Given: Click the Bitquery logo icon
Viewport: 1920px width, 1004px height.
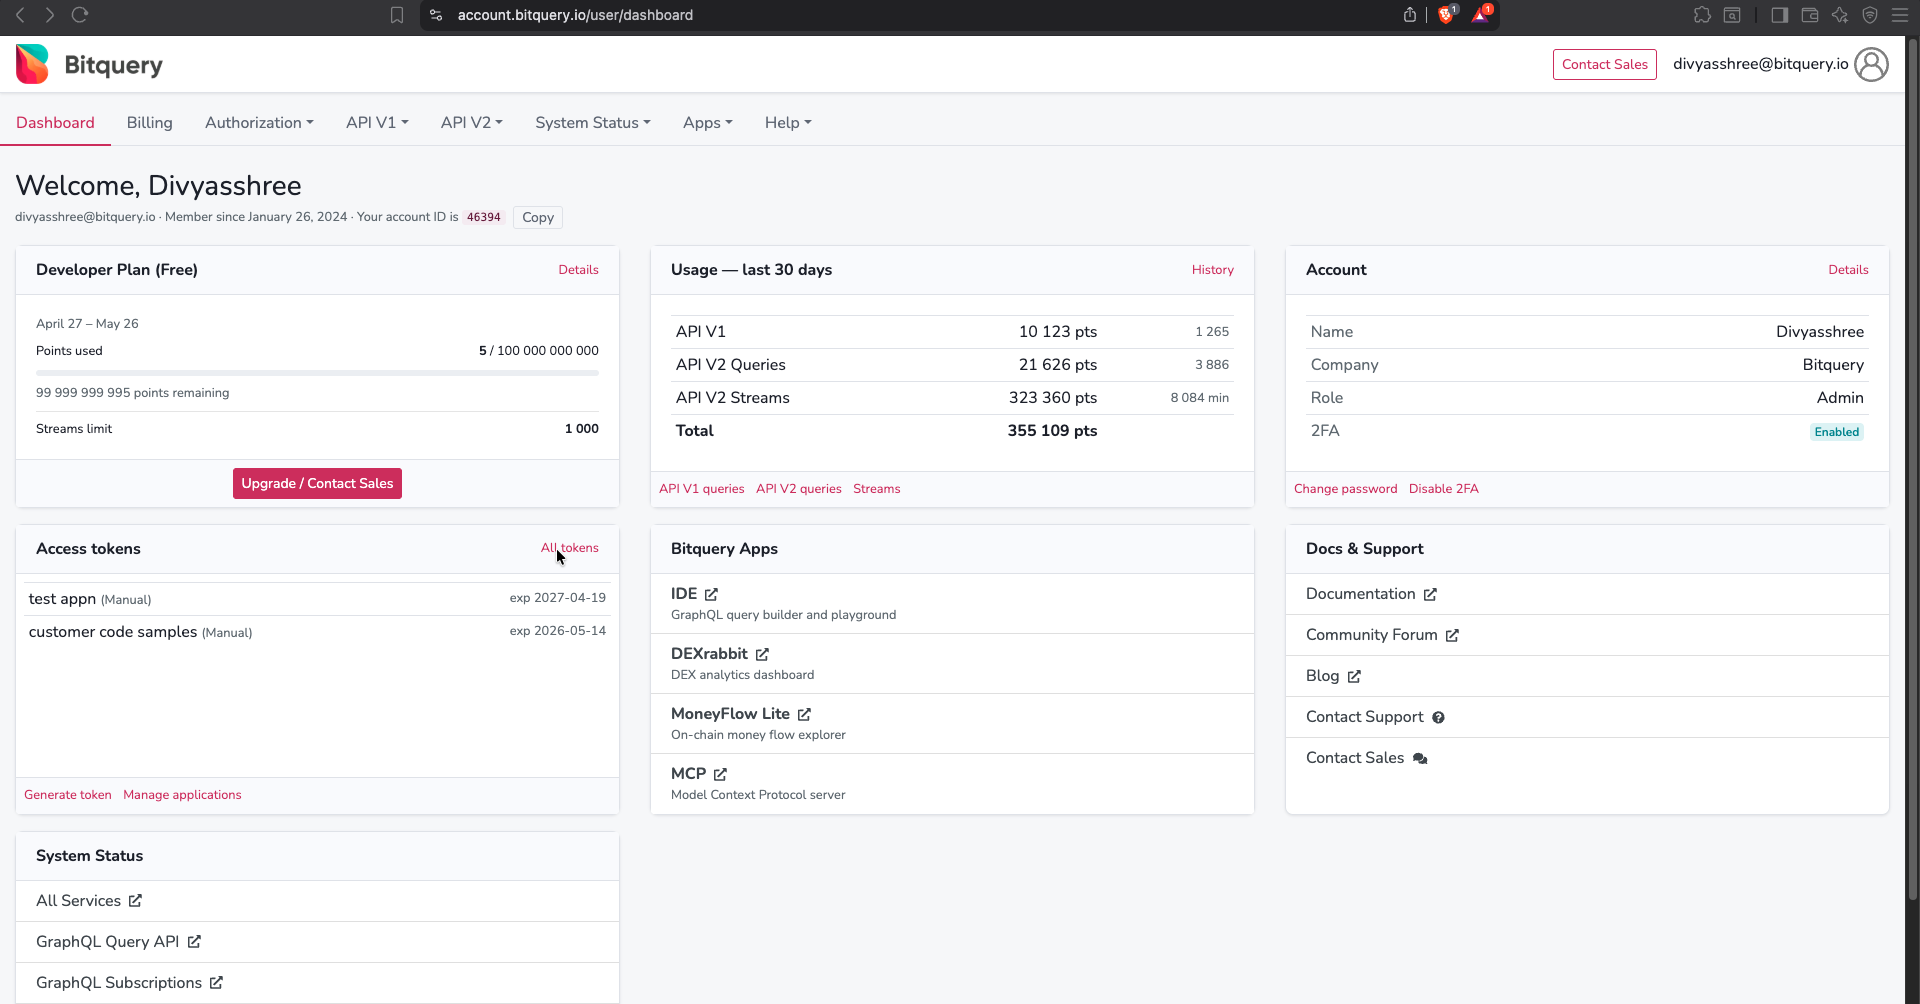Looking at the screenshot, I should tap(31, 63).
